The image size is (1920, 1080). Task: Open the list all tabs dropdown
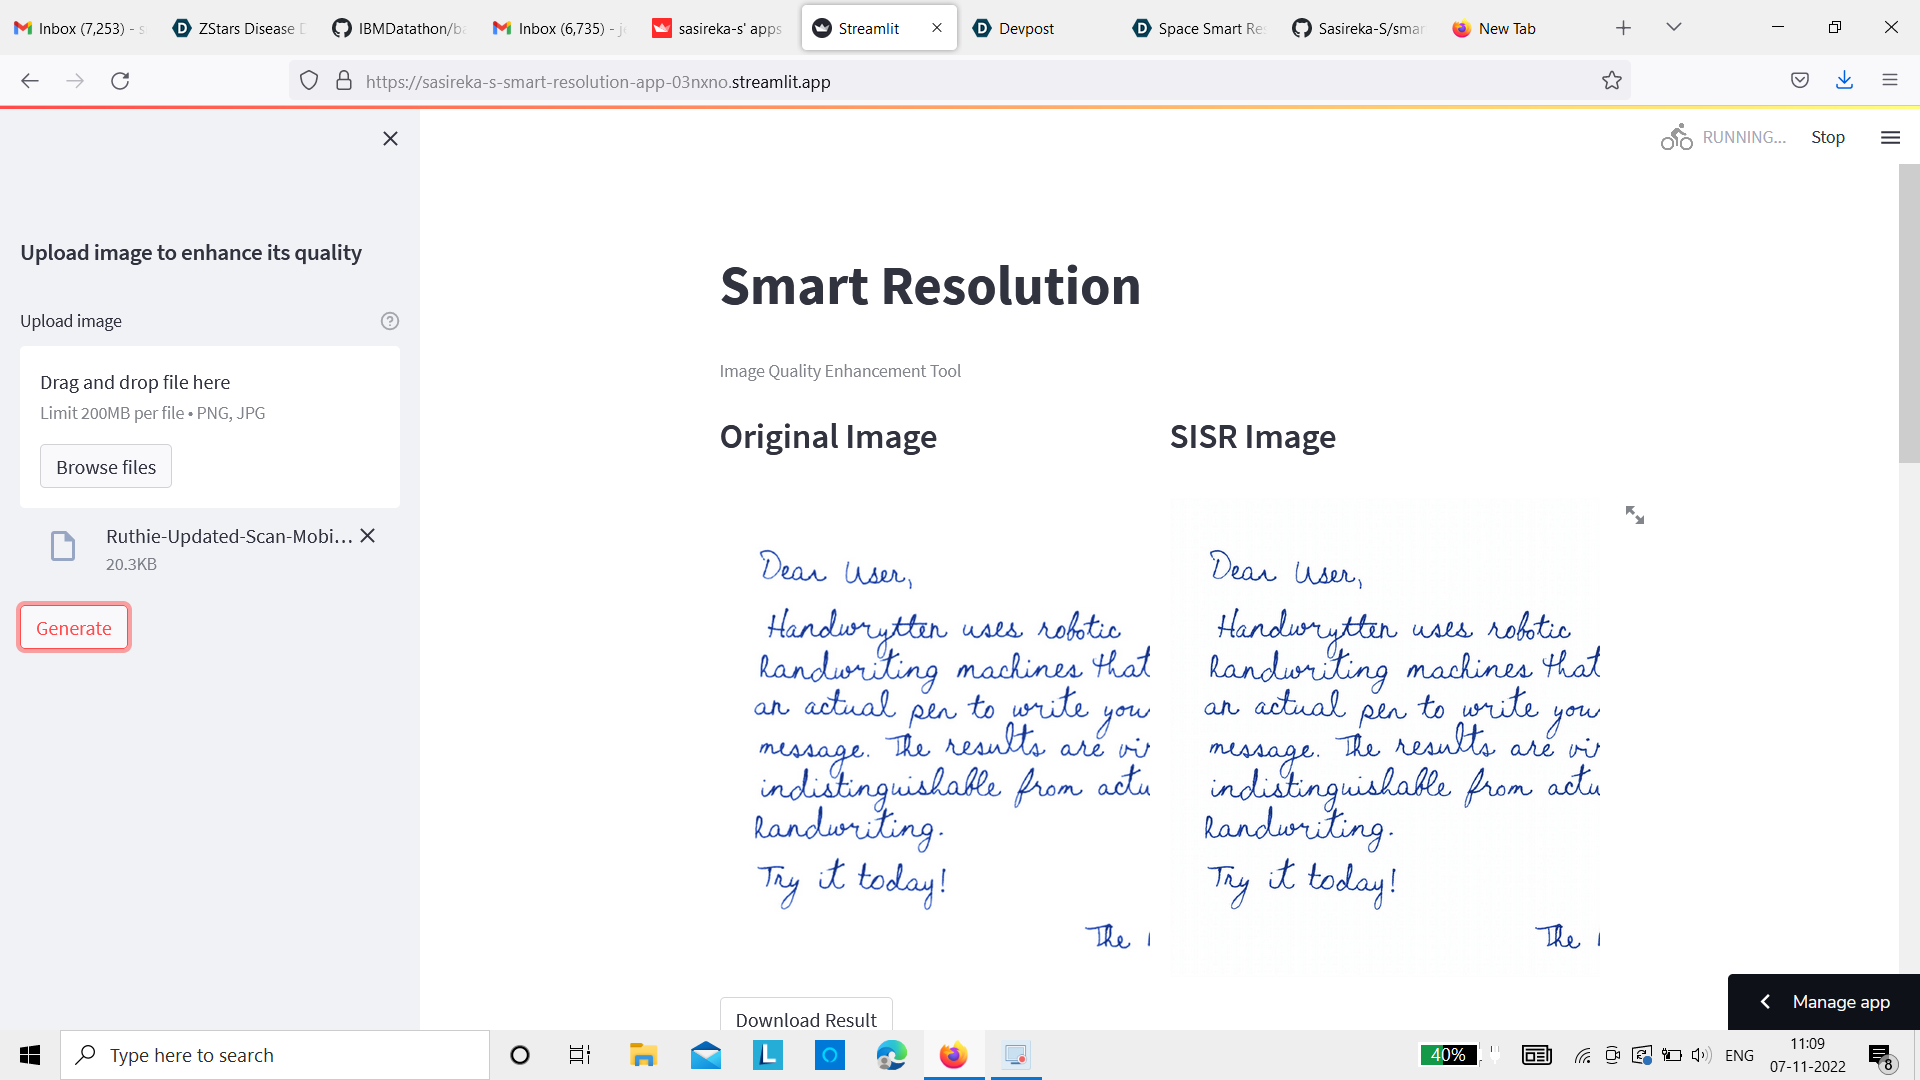coord(1673,28)
